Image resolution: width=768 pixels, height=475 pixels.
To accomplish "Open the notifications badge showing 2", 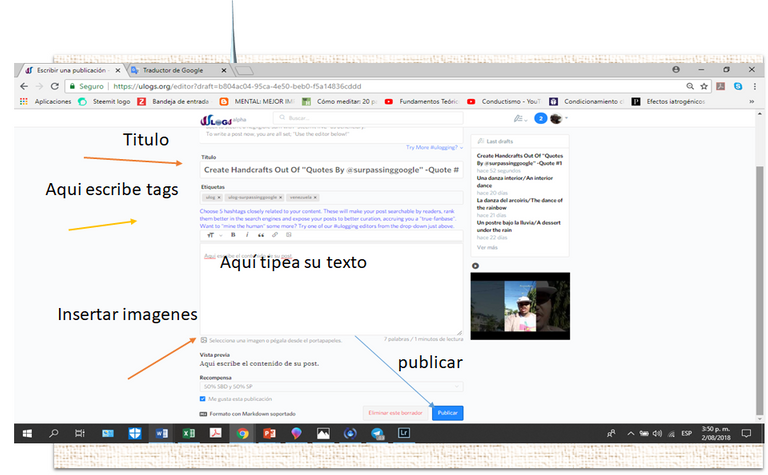I will pos(541,119).
